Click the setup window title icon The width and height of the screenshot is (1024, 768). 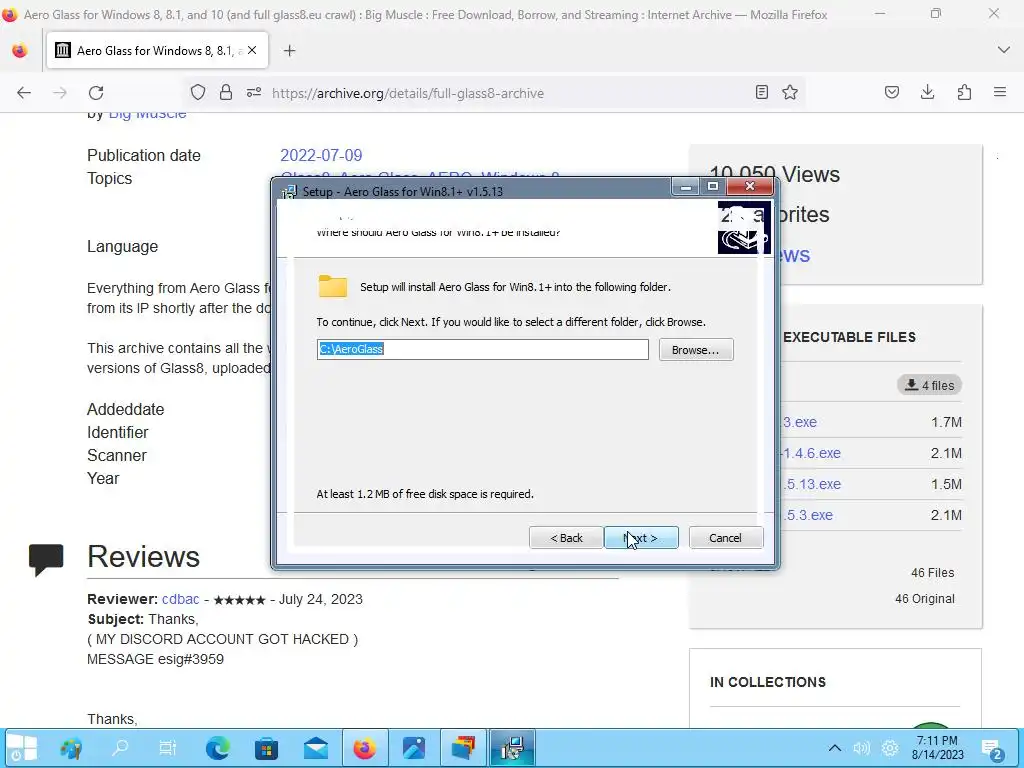point(289,192)
